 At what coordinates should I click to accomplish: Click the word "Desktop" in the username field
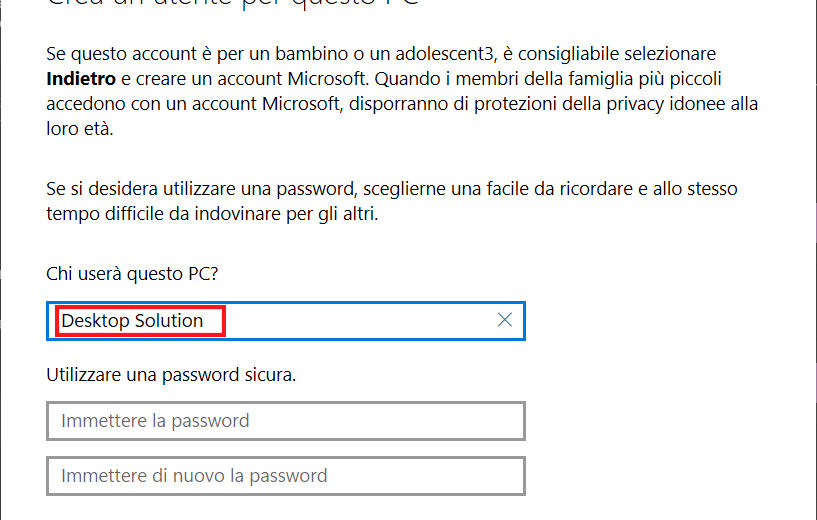tap(94, 321)
